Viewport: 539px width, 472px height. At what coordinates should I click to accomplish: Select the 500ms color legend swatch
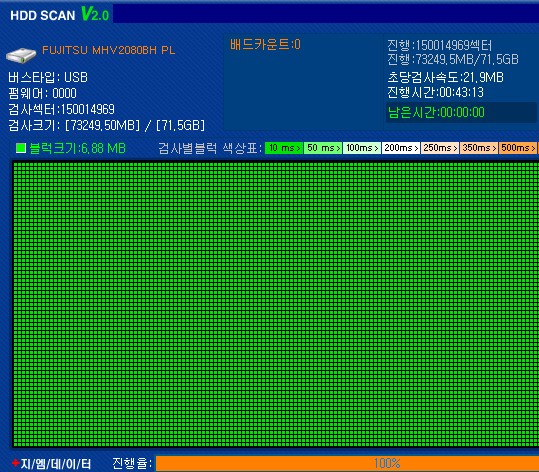(x=518, y=148)
